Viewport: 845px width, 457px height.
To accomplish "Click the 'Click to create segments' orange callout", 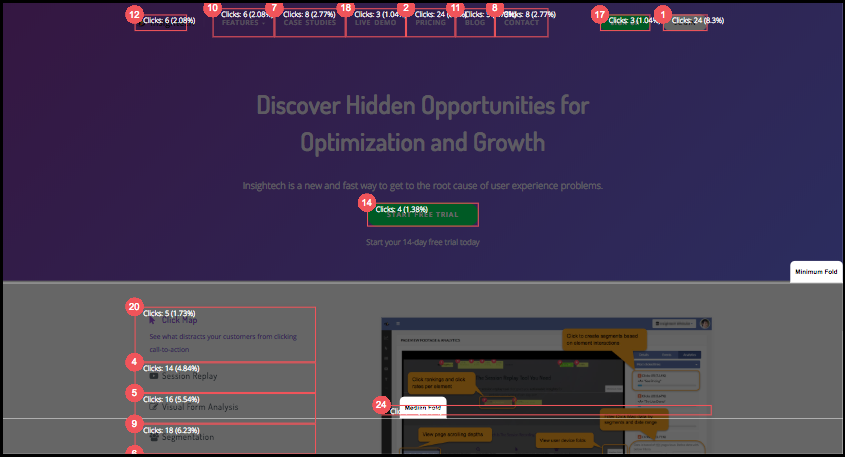I will [604, 340].
